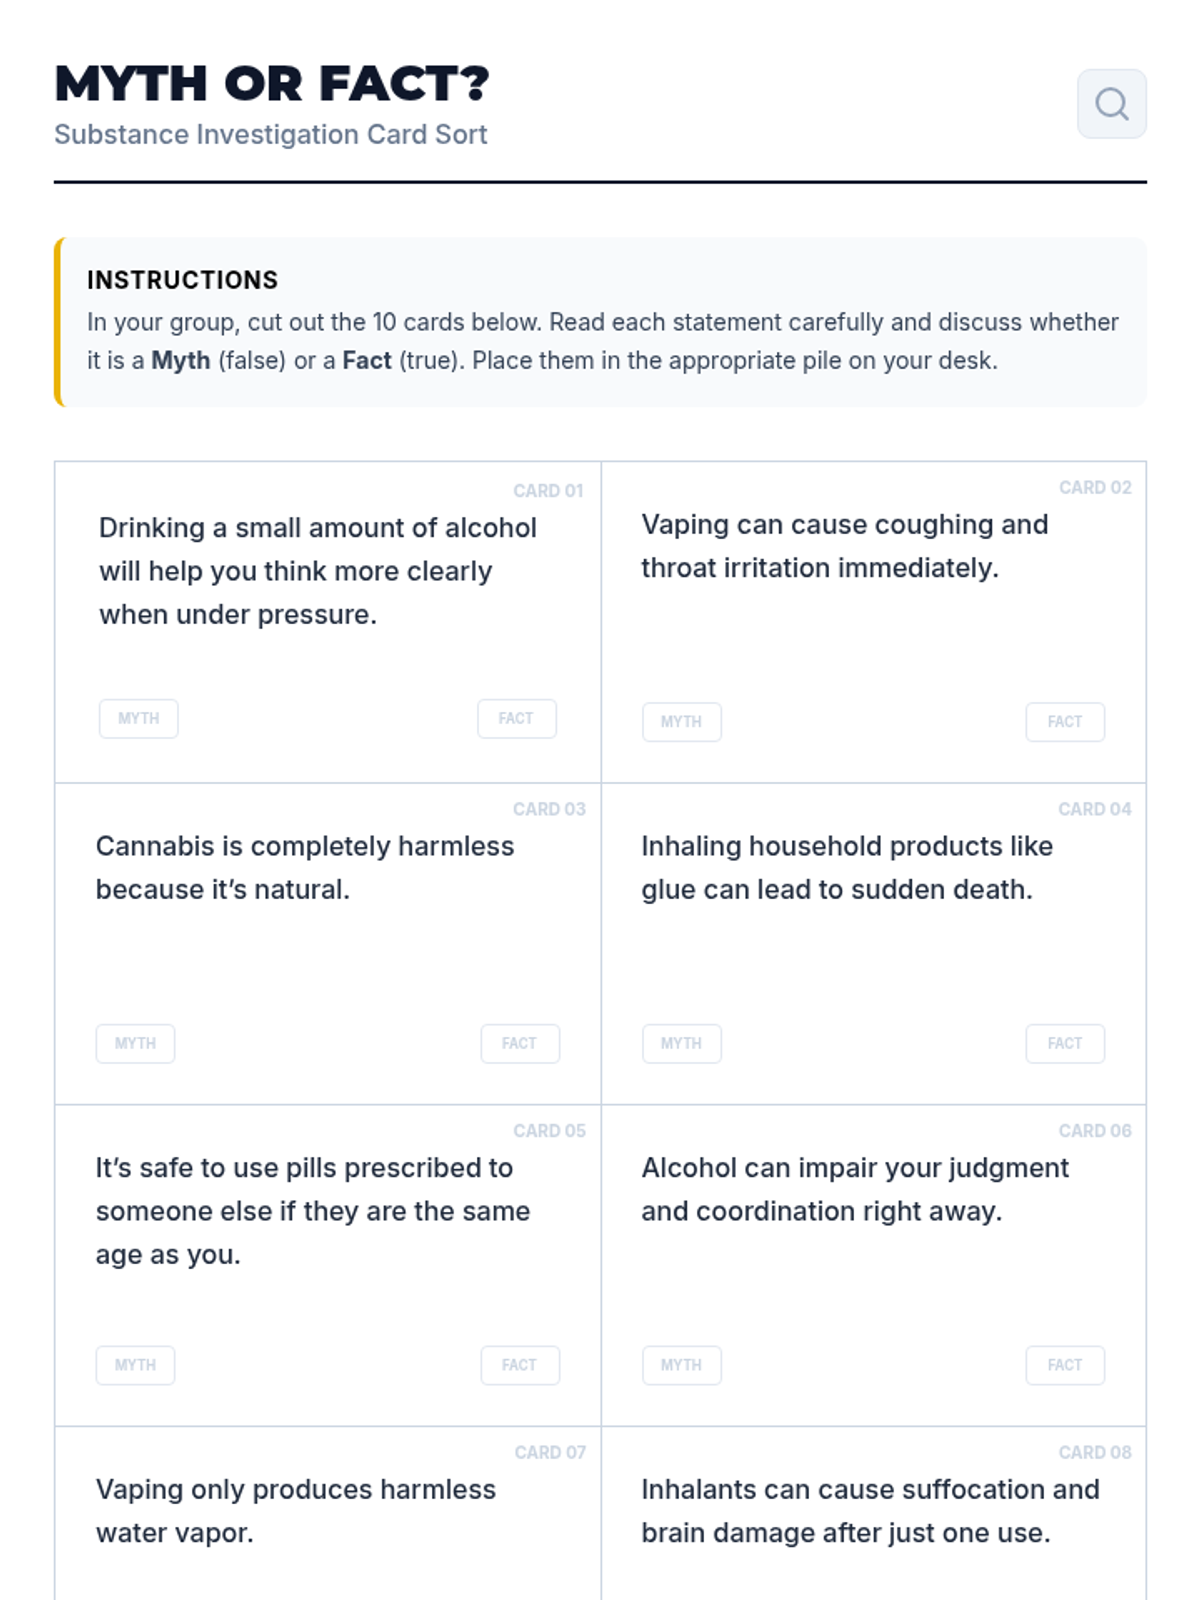
Task: Tag Card 05 as Fact
Action: (519, 1365)
